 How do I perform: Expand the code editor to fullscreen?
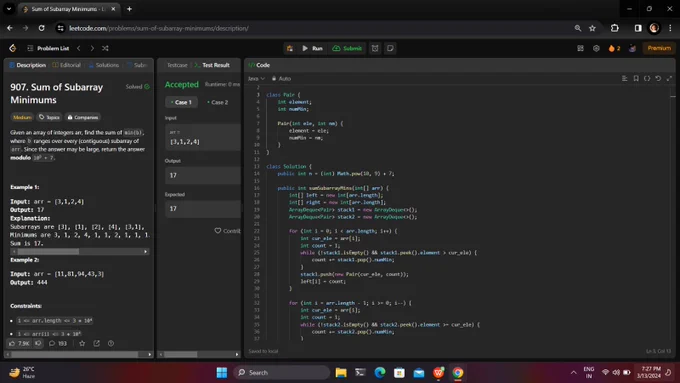tap(670, 79)
